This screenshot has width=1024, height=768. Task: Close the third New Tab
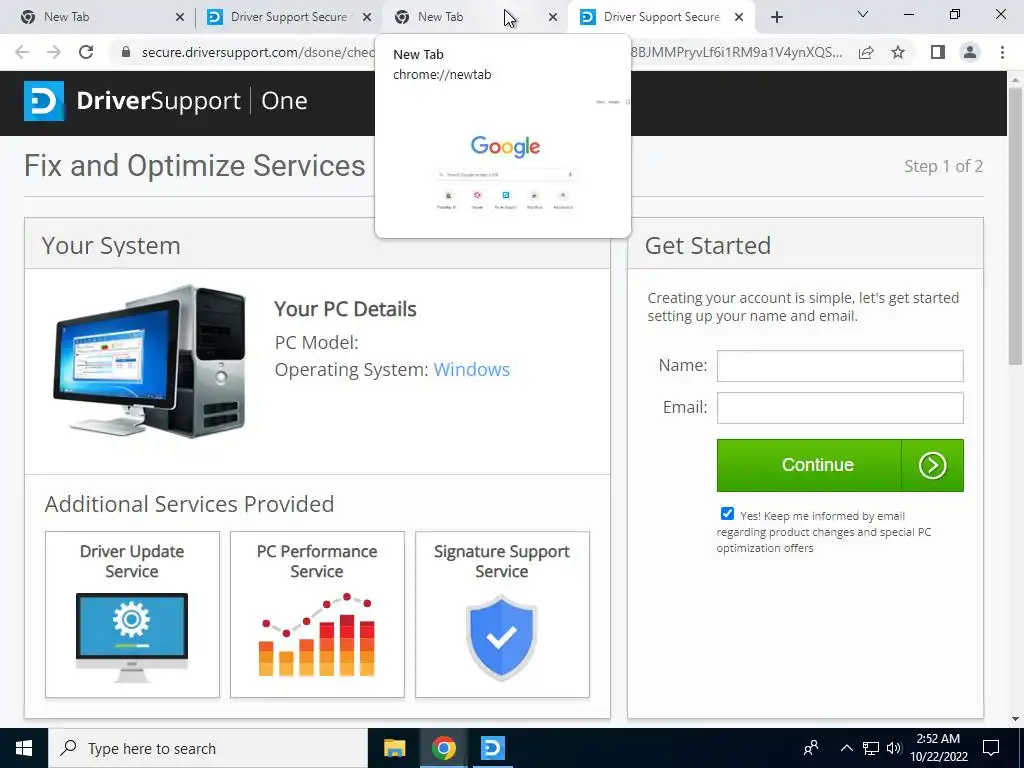pos(553,18)
